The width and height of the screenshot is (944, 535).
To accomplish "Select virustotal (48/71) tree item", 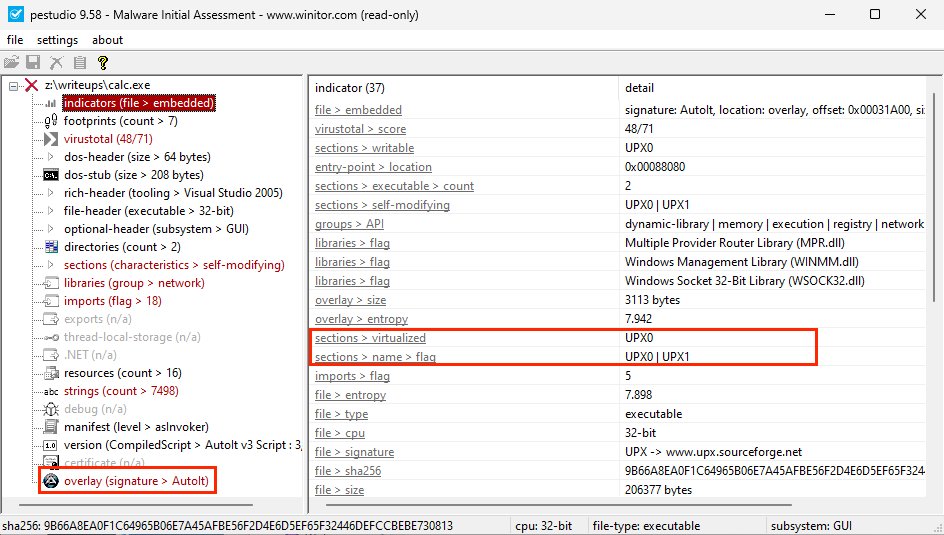I will [108, 139].
